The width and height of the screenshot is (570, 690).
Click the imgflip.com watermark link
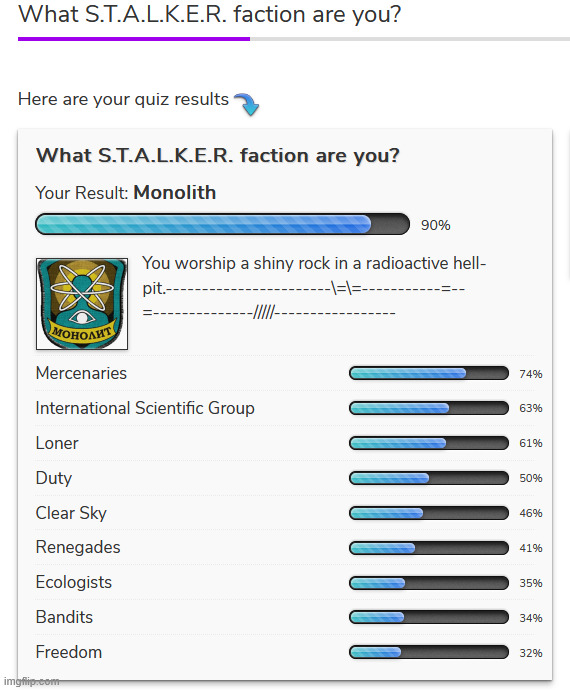[x=31, y=682]
